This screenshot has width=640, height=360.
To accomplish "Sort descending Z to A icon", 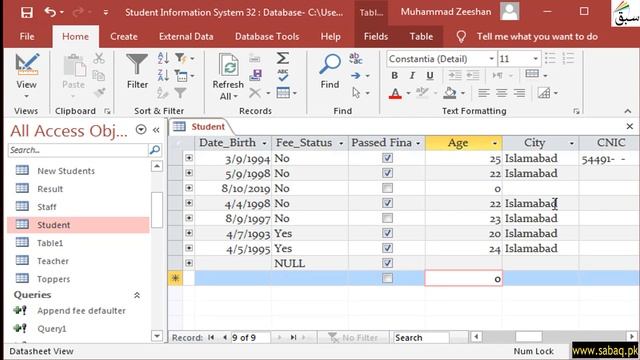I will (x=163, y=76).
